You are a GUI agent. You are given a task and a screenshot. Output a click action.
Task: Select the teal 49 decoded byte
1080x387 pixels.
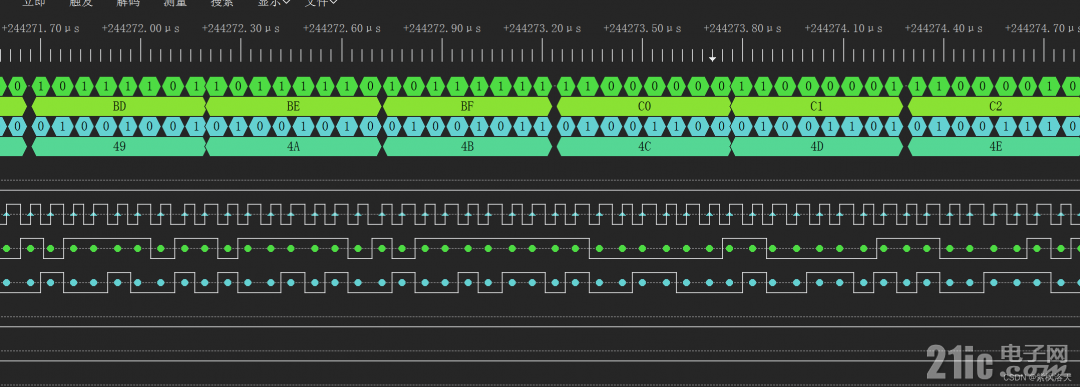pos(118,147)
